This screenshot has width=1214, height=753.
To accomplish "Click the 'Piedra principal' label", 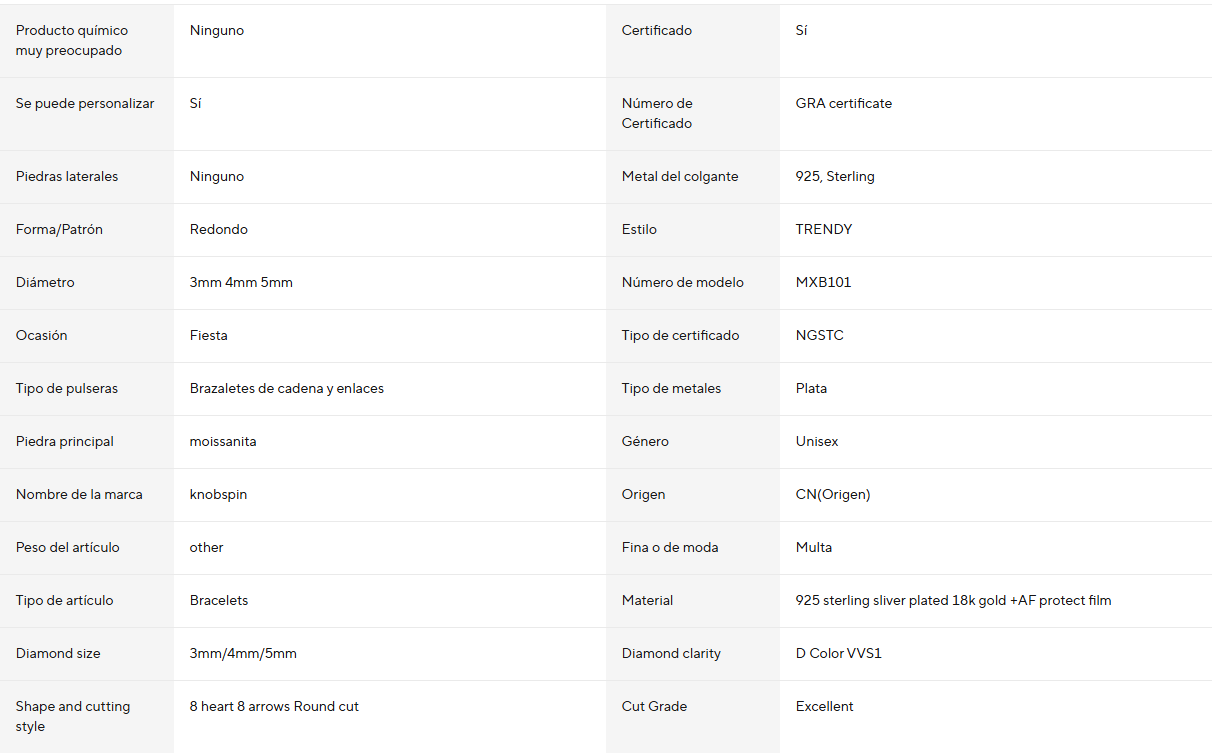I will click(x=65, y=441).
